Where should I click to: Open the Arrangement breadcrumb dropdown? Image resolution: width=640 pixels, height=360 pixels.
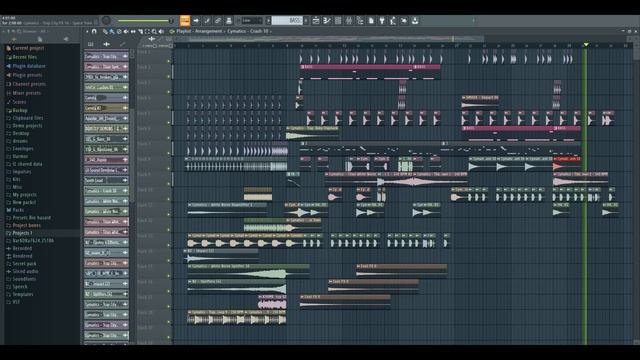pos(209,31)
